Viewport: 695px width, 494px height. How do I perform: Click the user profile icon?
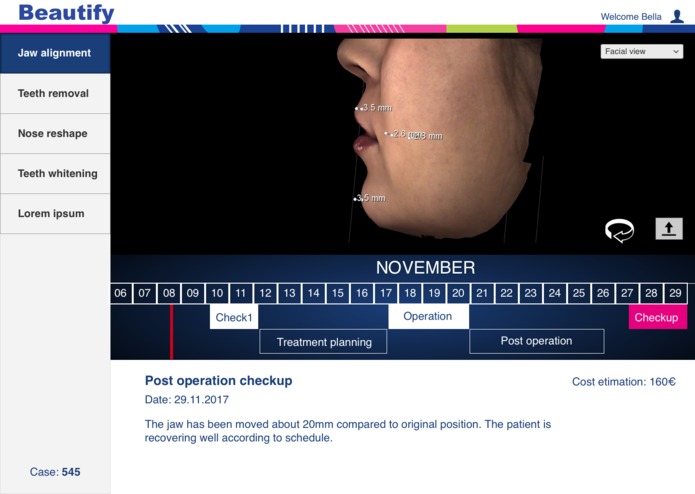(677, 16)
